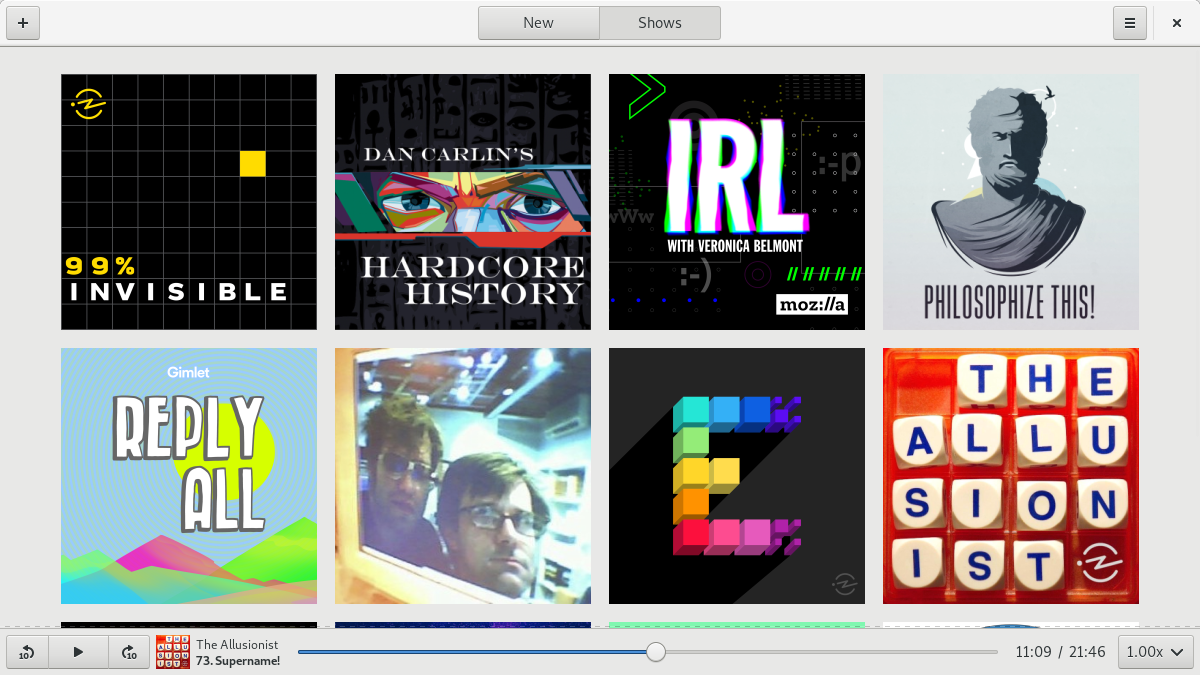Click the 73. Supername! episode title
Viewport: 1200px width, 675px height.
(x=238, y=661)
